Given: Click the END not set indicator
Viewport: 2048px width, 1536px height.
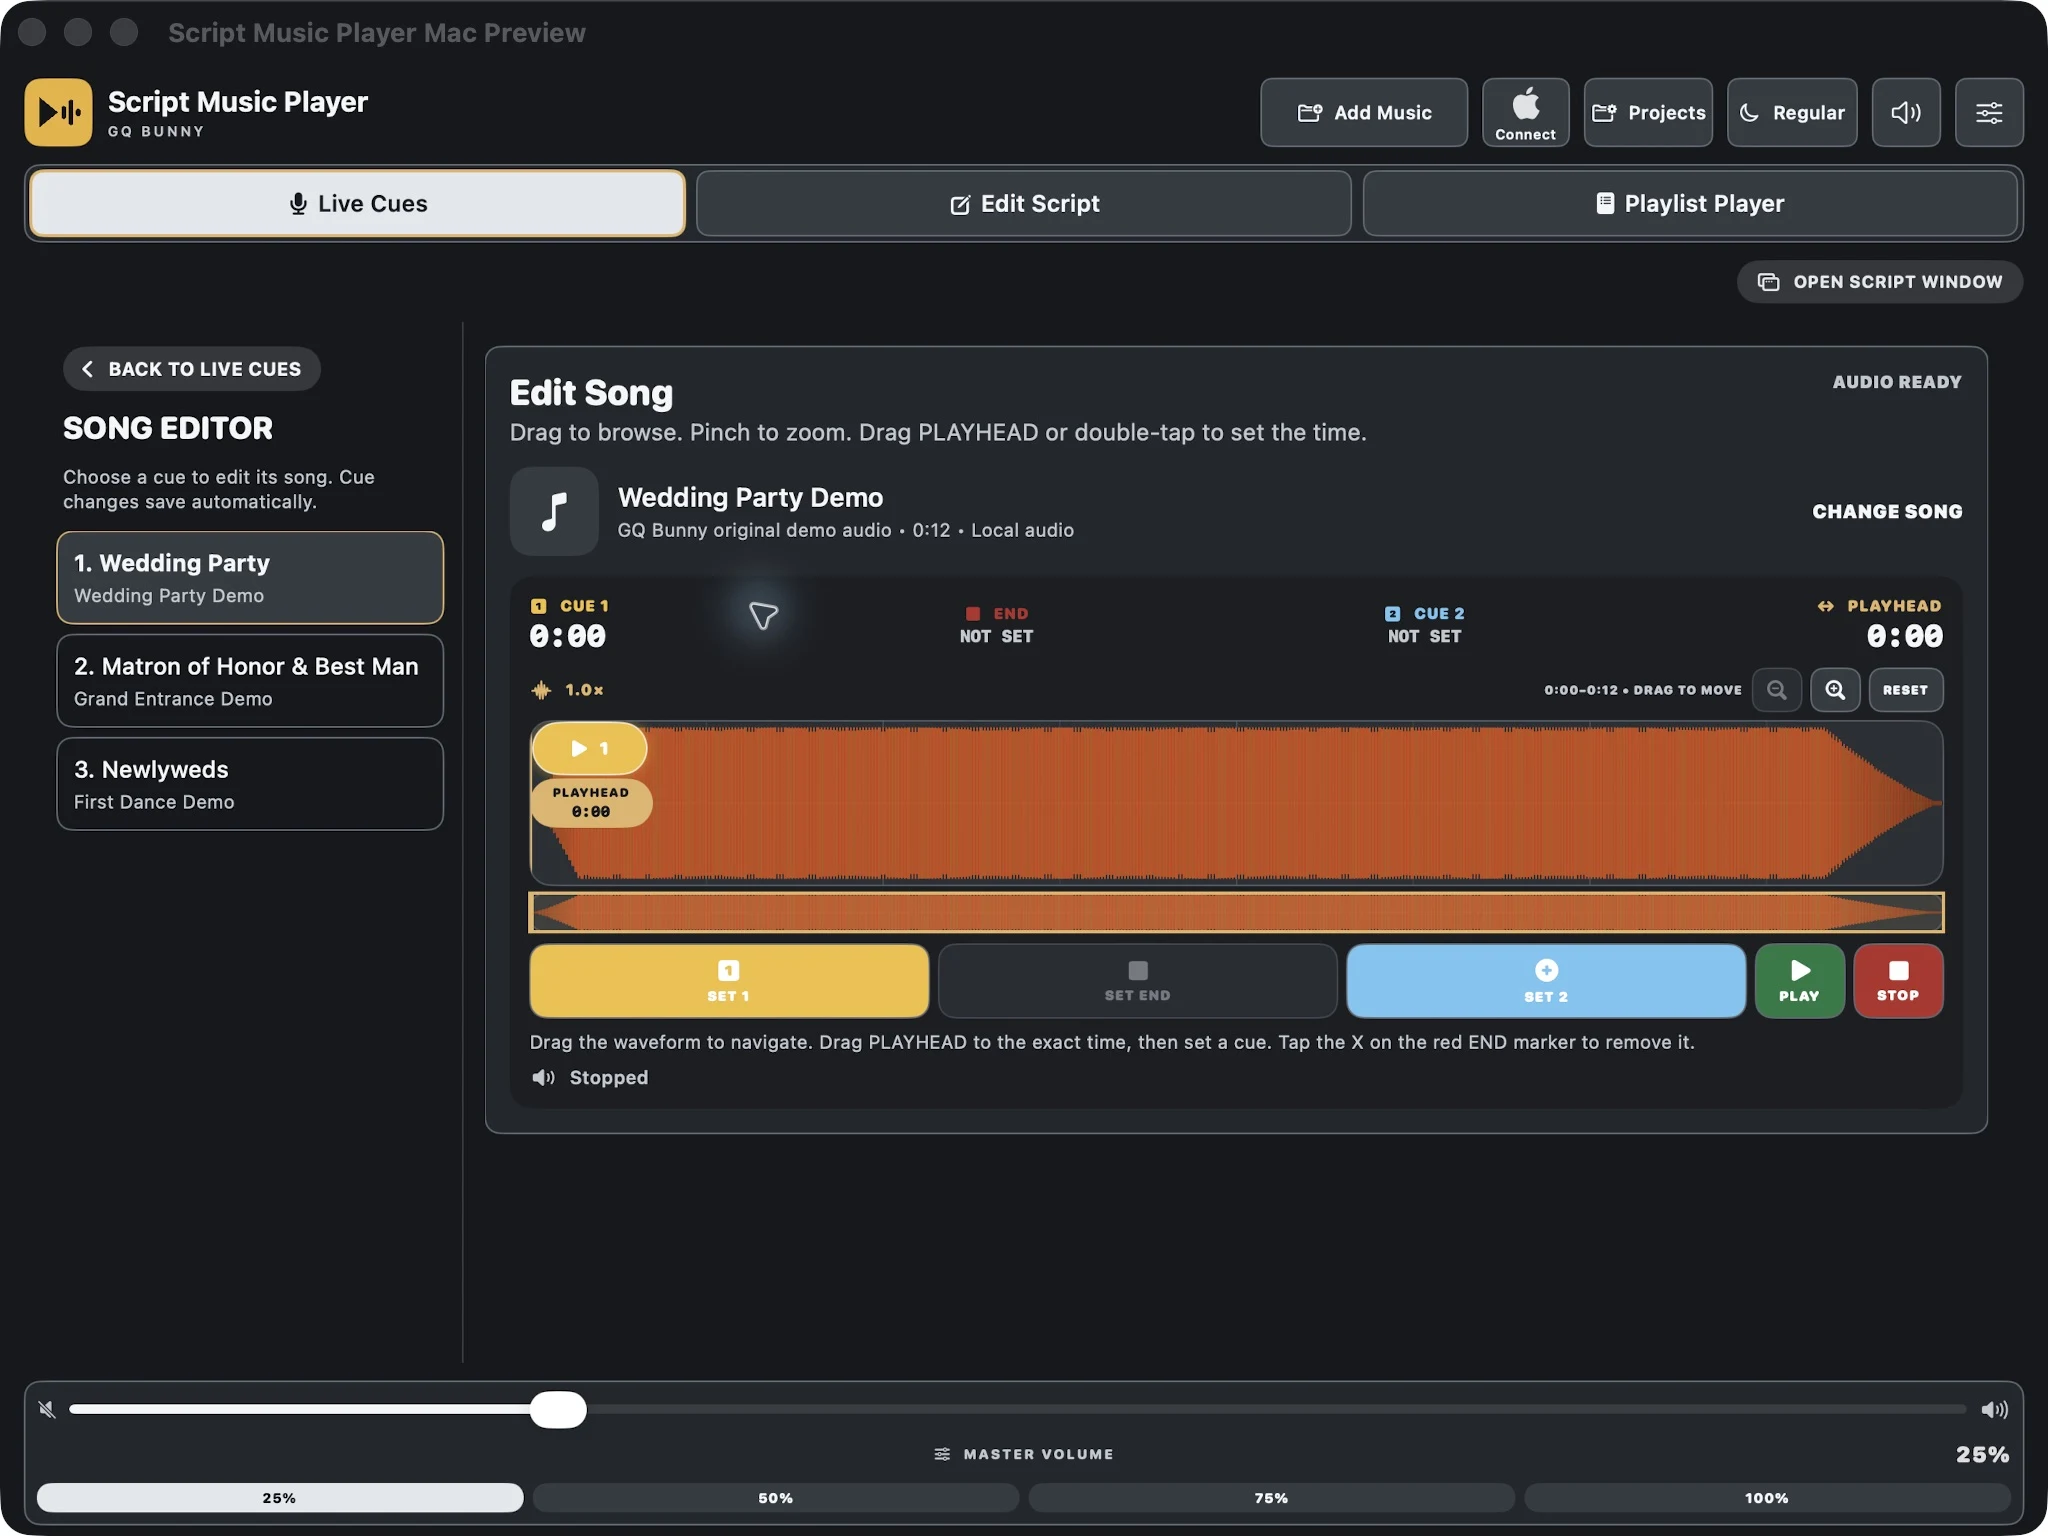Looking at the screenshot, I should [997, 625].
